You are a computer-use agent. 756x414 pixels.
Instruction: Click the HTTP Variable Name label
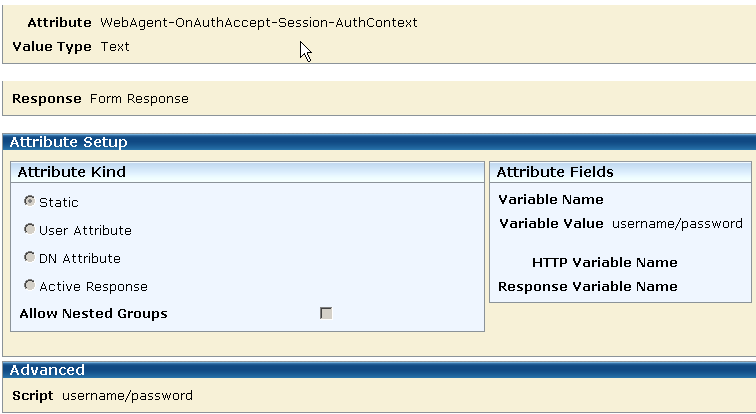pos(605,262)
